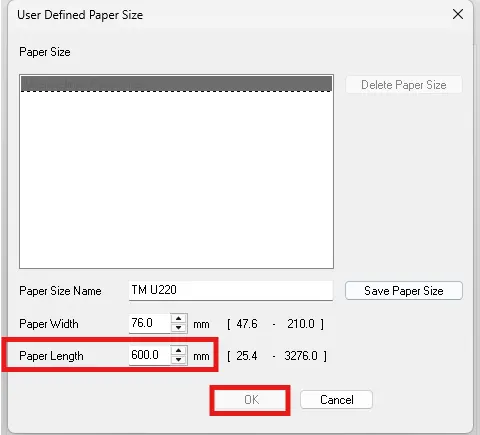The width and height of the screenshot is (480, 435).
Task: Focus the Paper Size Name field
Action: [231, 290]
